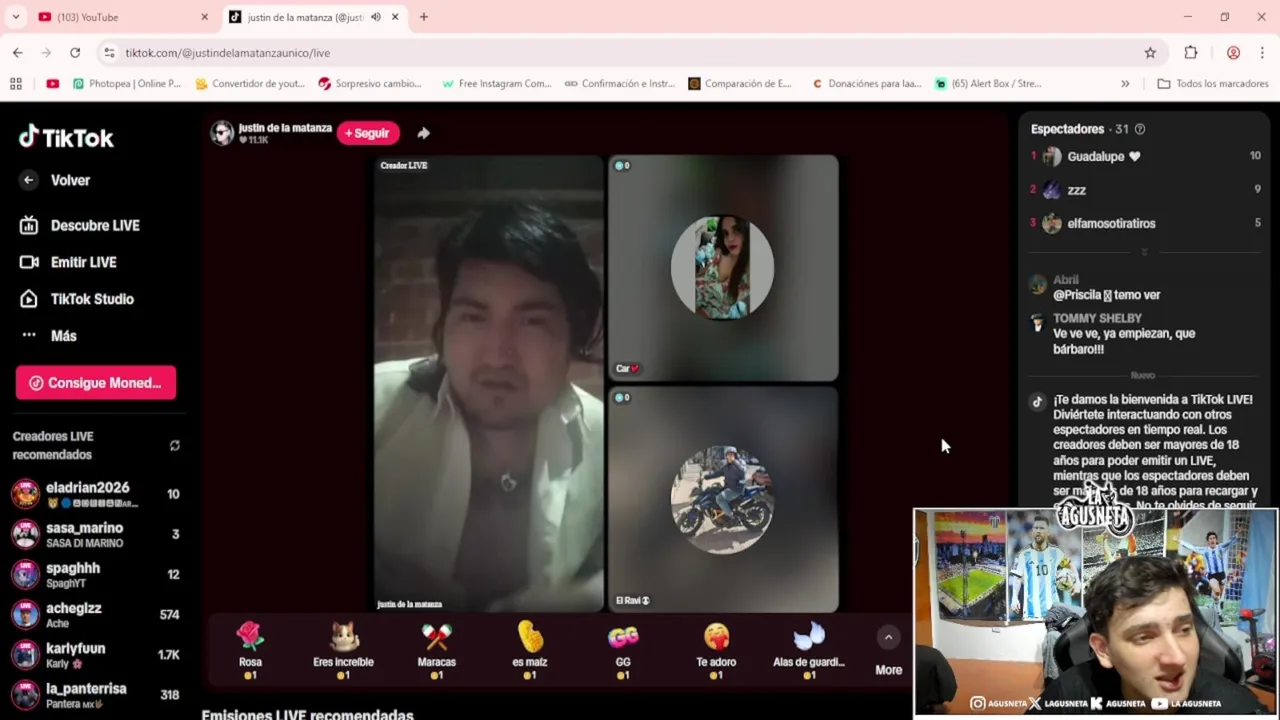This screenshot has height=720, width=1280.
Task: Expand the gift list with More
Action: 888,652
